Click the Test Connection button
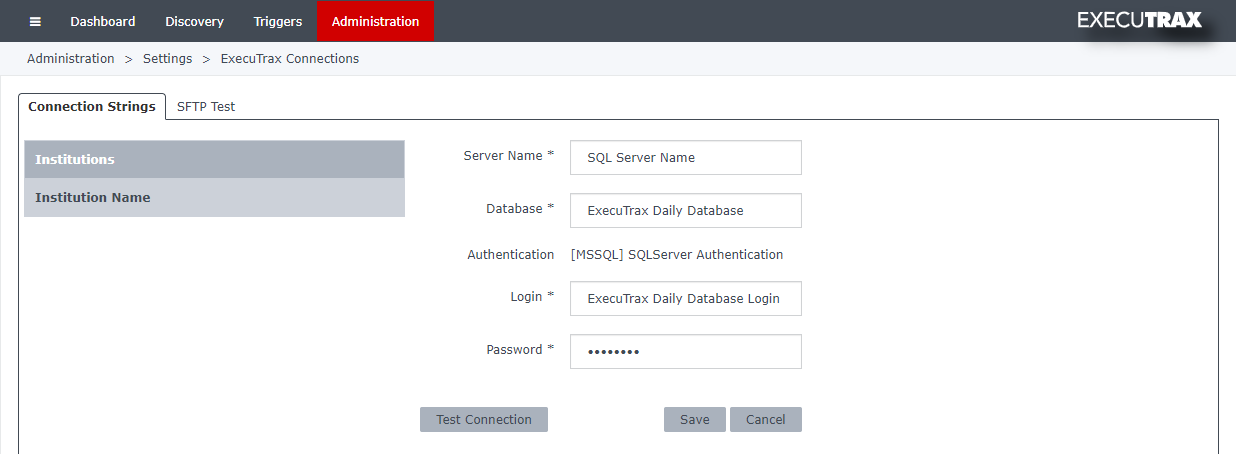Image resolution: width=1236 pixels, height=454 pixels. 484,419
